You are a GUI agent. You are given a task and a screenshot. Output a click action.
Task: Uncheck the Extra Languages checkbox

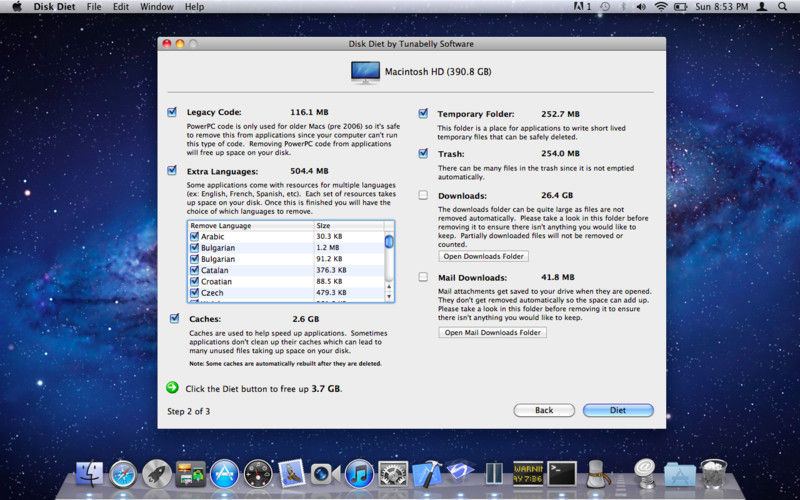pos(172,170)
